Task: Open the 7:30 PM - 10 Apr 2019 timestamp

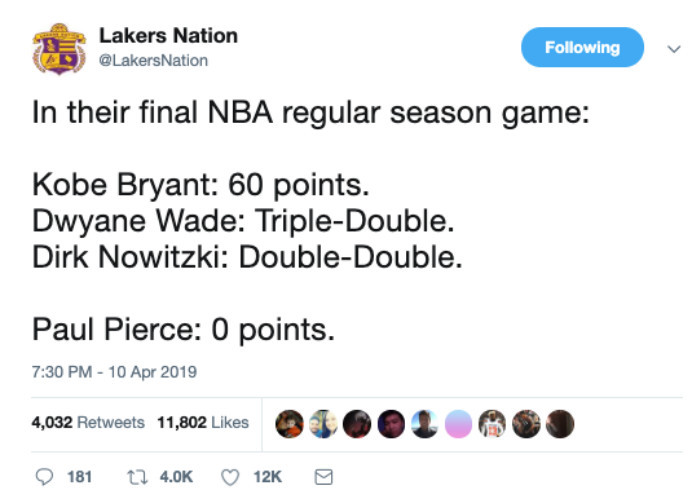Action: pyautogui.click(x=114, y=372)
